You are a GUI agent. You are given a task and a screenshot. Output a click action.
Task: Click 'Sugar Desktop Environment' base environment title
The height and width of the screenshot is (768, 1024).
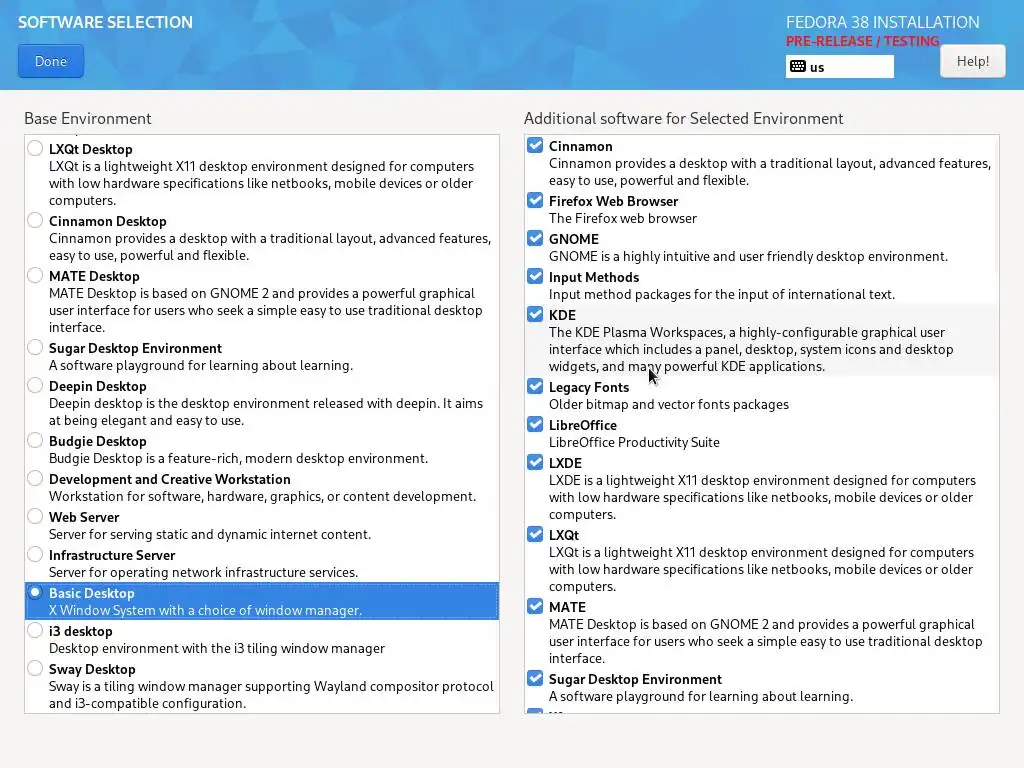pyautogui.click(x=135, y=348)
